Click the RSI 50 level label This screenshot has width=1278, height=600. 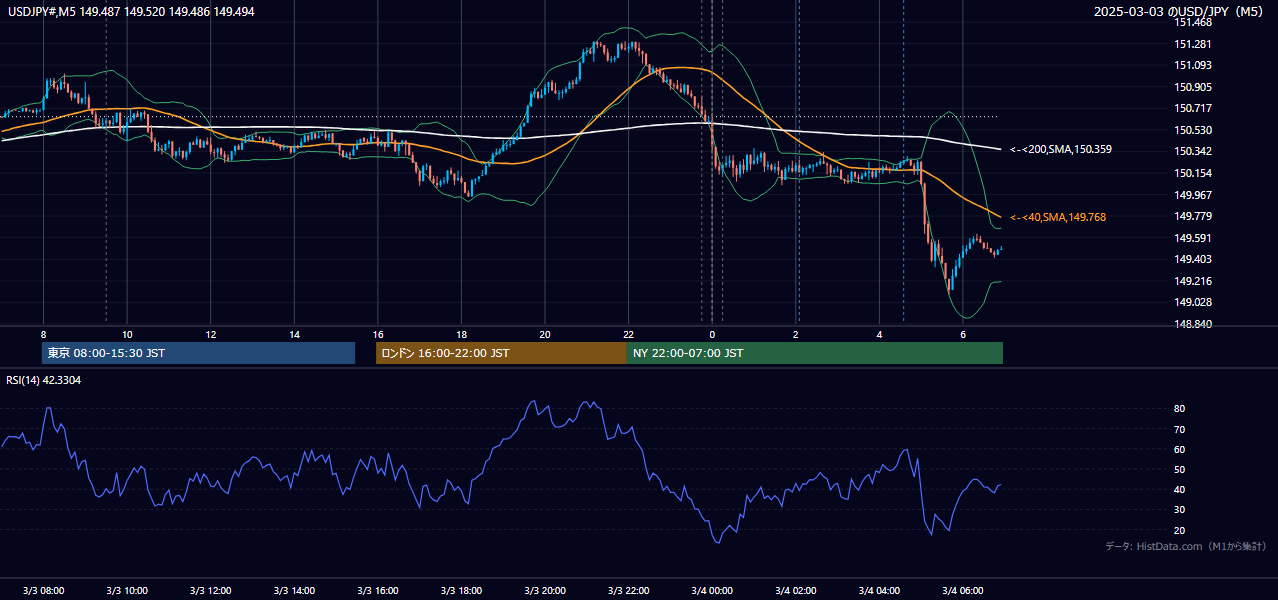tap(1180, 469)
